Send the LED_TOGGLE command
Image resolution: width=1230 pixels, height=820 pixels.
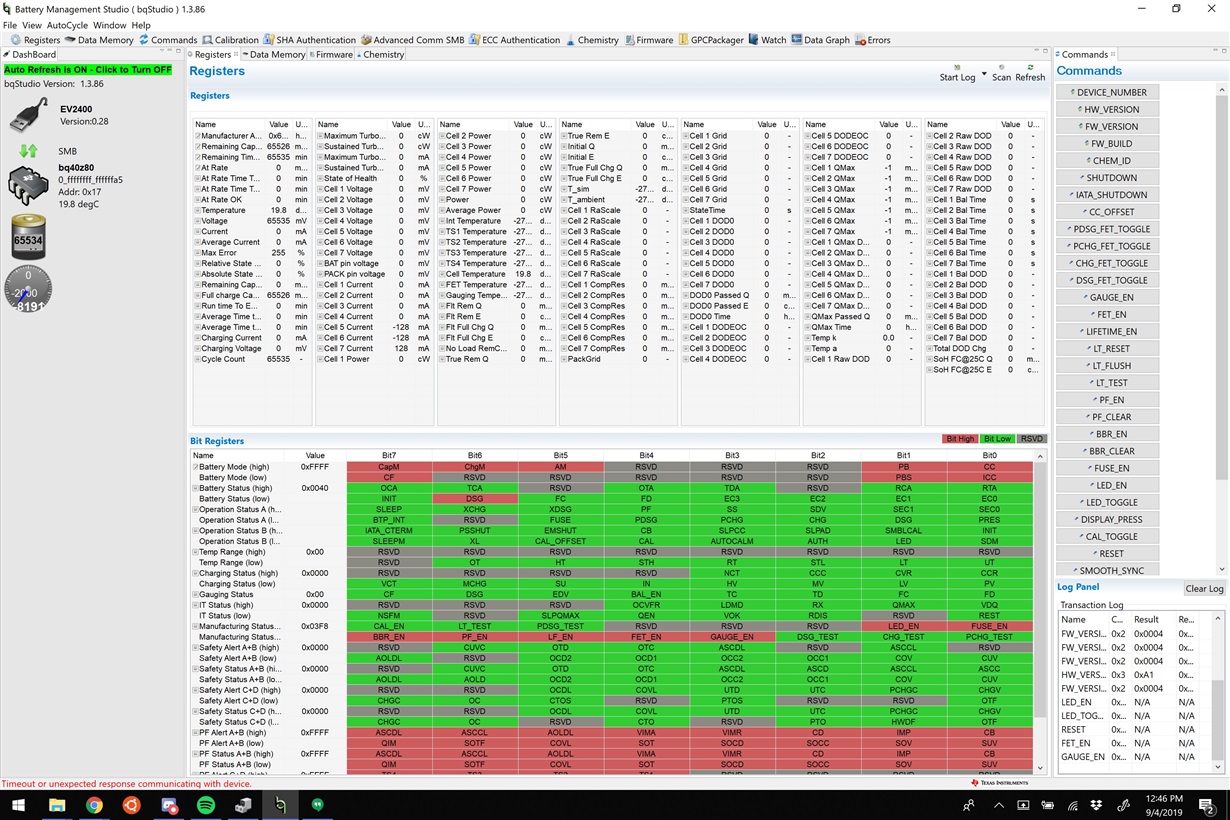1108,502
